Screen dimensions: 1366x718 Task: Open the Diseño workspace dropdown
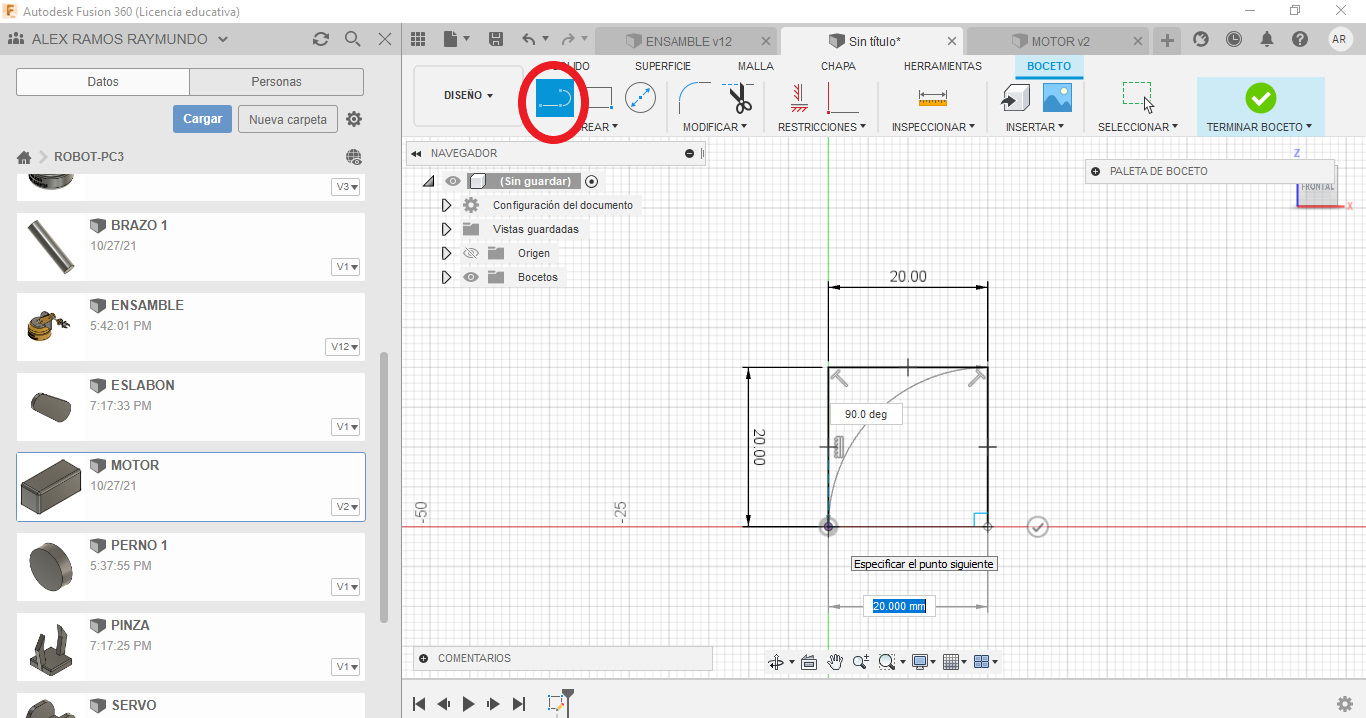click(x=468, y=96)
